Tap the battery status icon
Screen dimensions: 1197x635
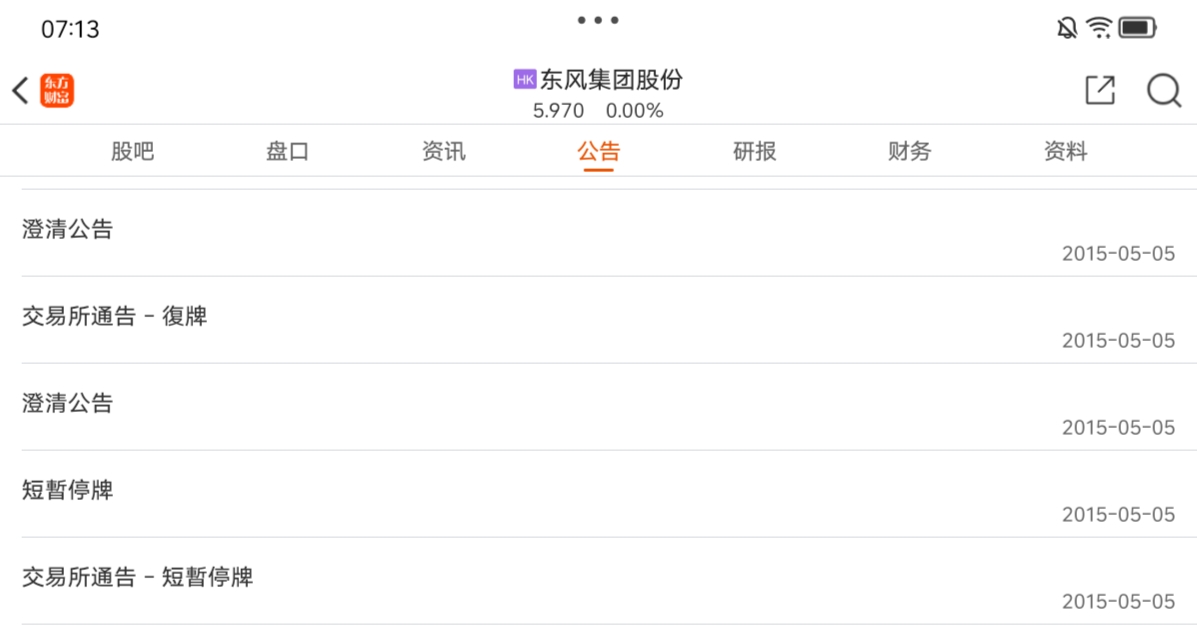click(x=1137, y=28)
